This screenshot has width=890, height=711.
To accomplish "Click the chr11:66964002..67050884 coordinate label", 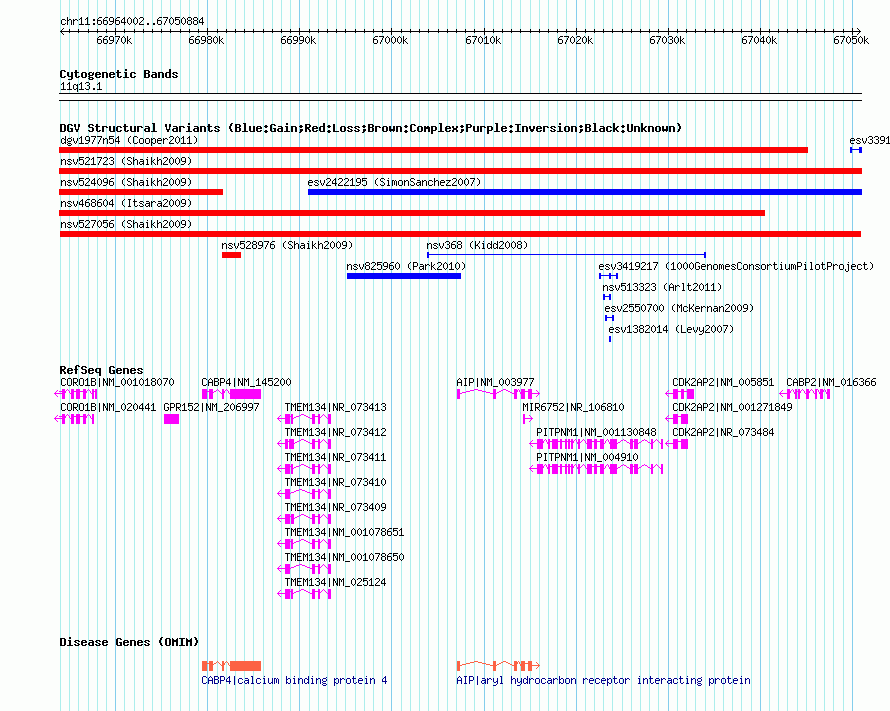I will (x=132, y=22).
